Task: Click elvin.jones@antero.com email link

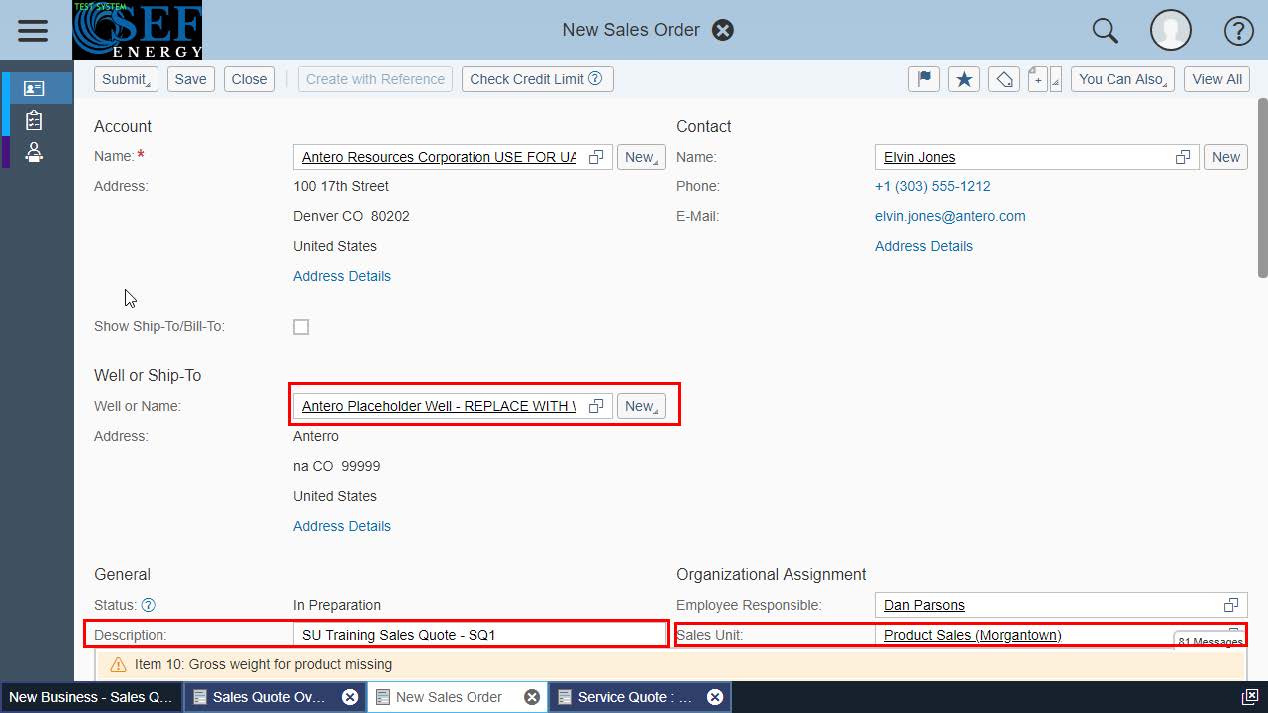Action: [x=950, y=216]
